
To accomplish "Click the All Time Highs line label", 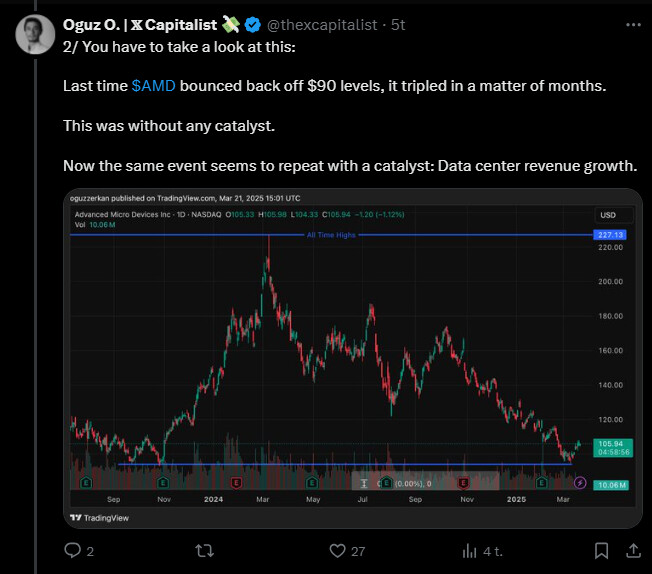I will tap(330, 235).
